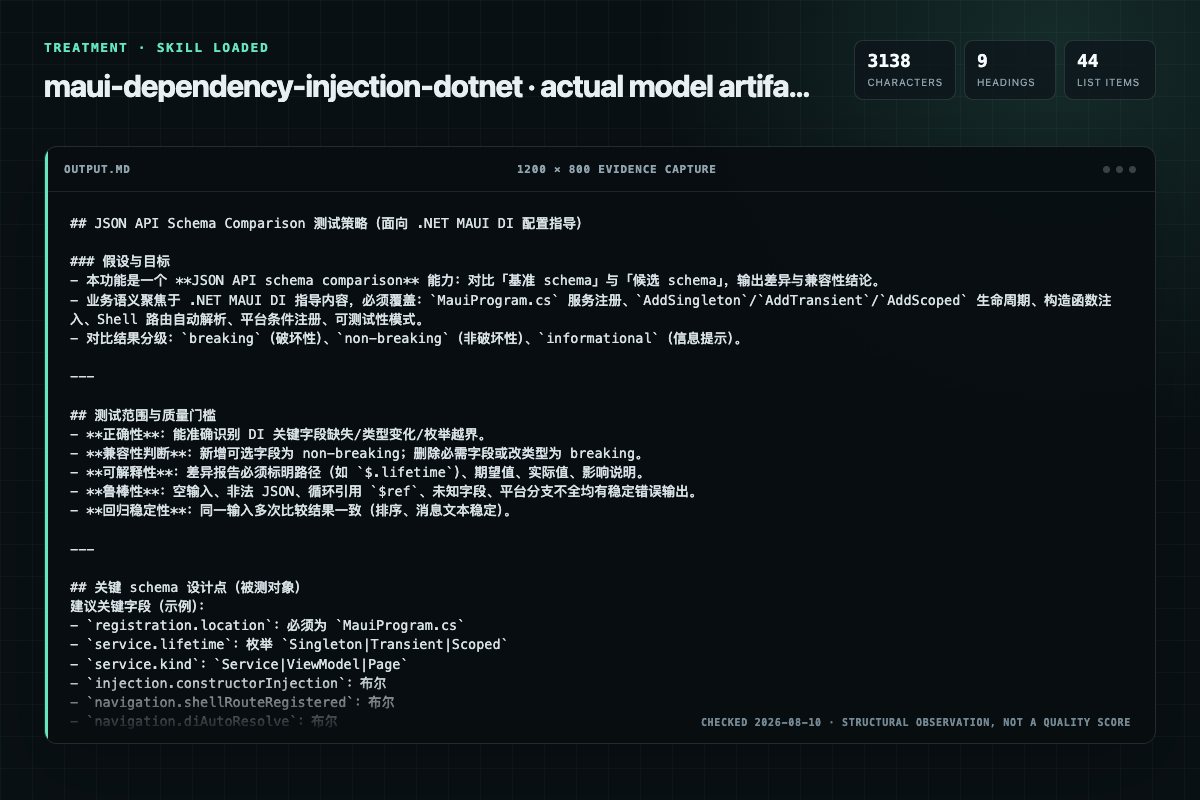1200x800 pixels.
Task: Click the line starting "- 对比结果分级"
Action: (x=409, y=338)
